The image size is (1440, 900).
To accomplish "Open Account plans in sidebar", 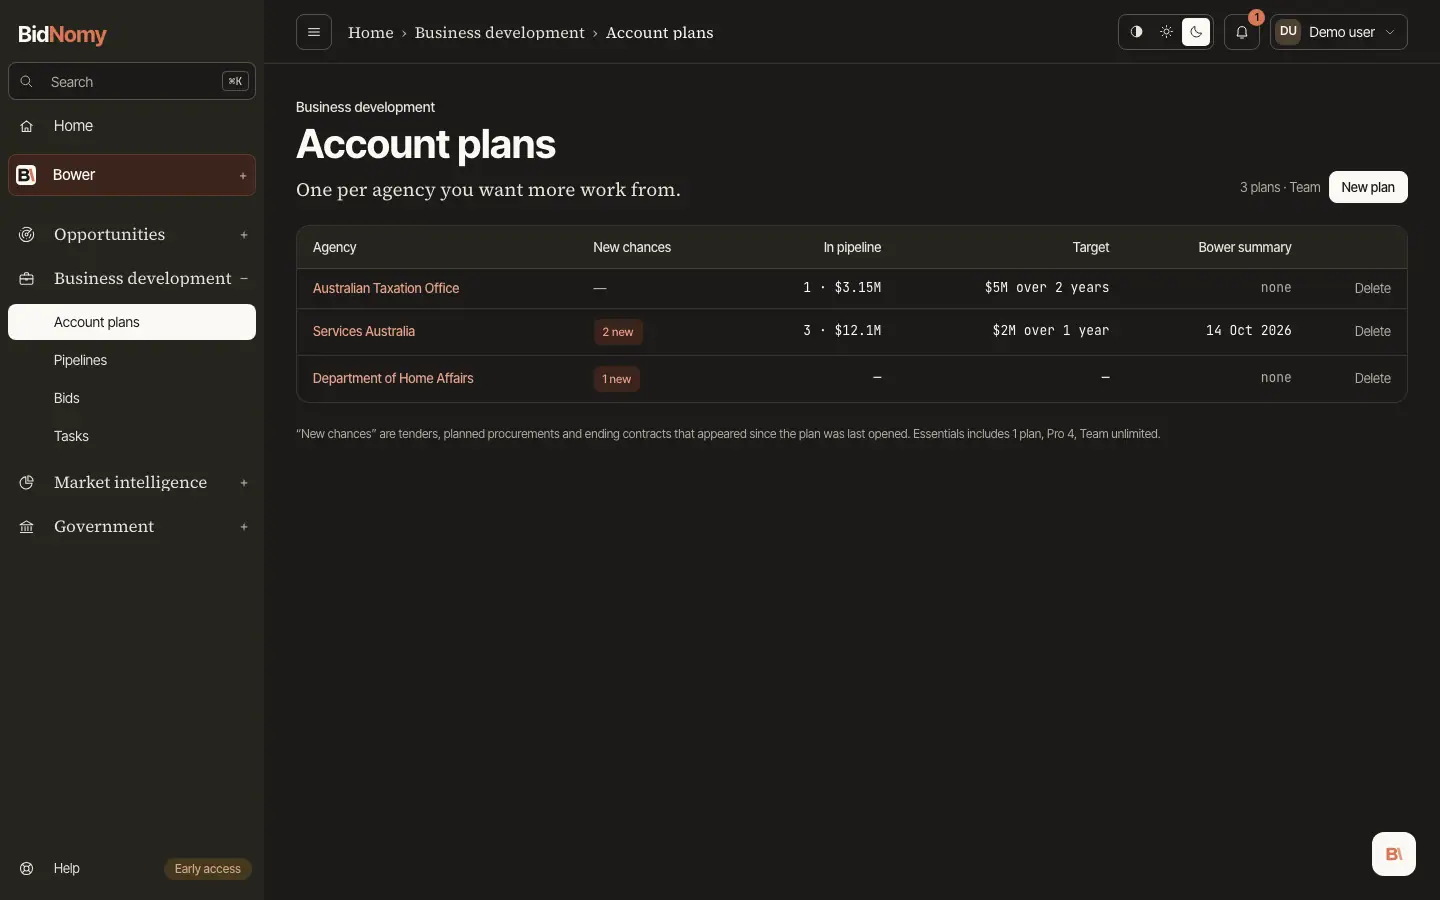I will [x=132, y=322].
